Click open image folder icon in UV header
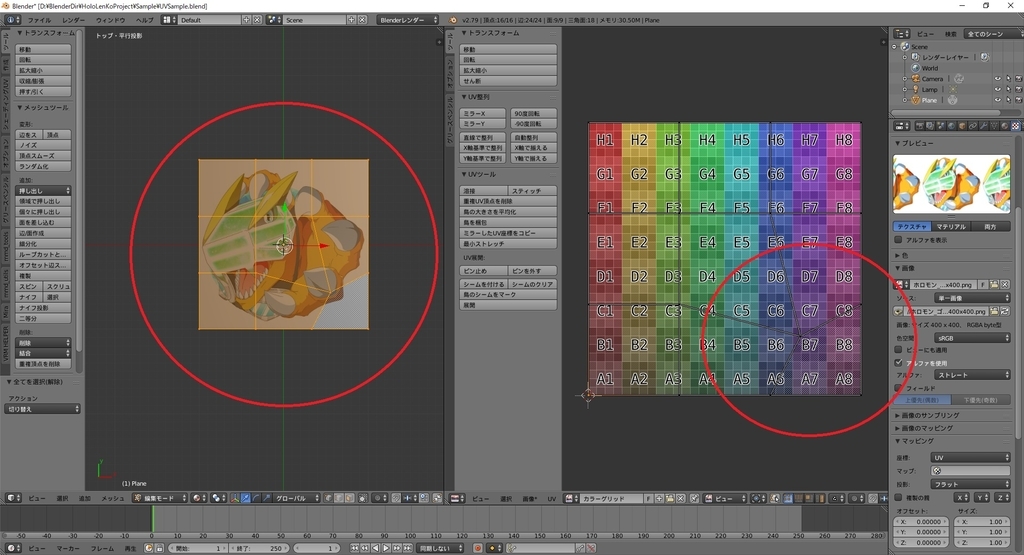 point(669,498)
